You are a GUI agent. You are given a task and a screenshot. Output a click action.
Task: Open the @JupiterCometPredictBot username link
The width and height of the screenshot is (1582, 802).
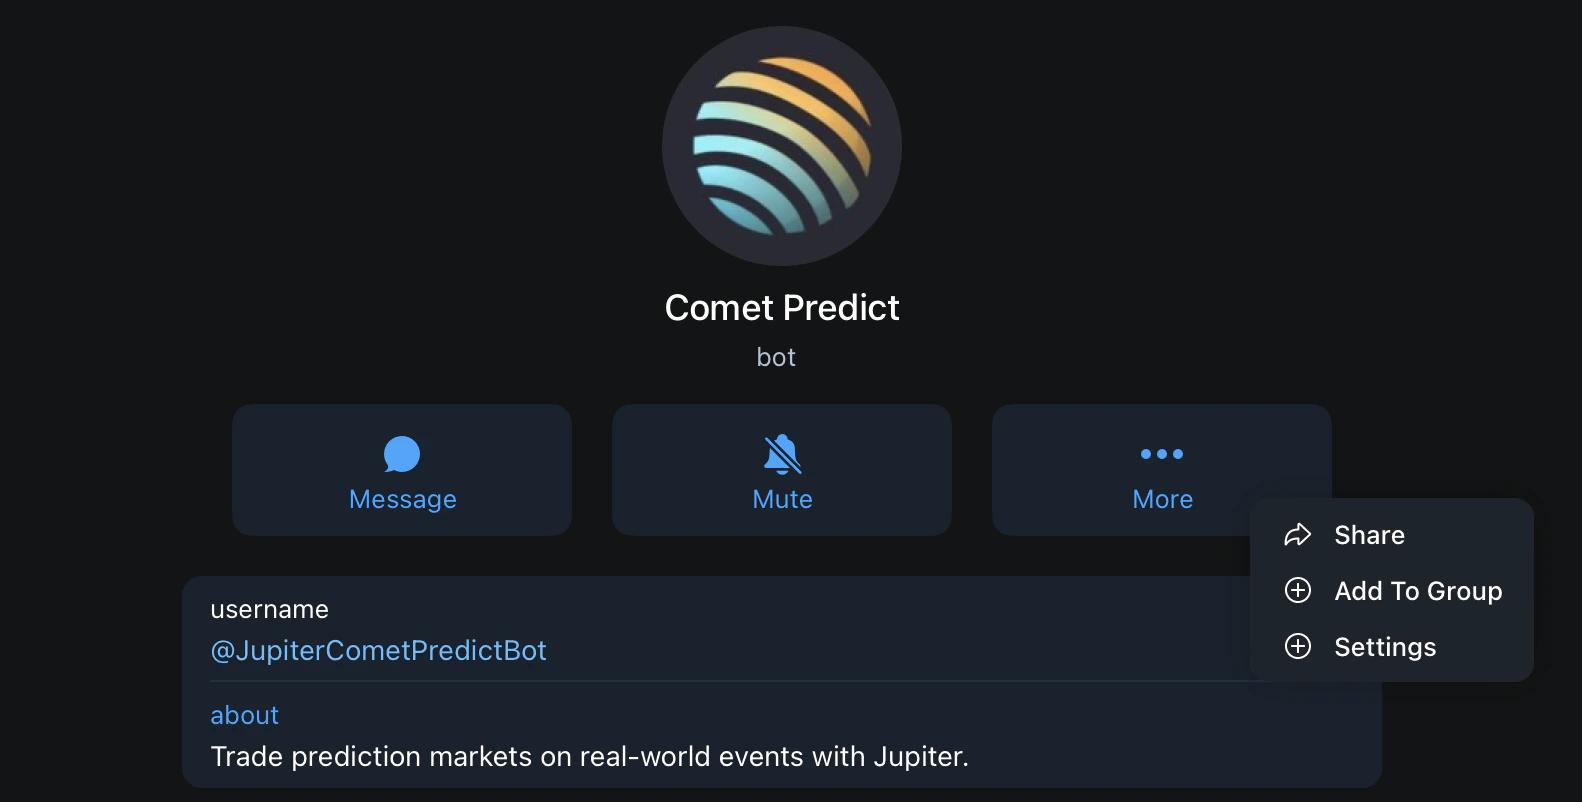pyautogui.click(x=379, y=650)
